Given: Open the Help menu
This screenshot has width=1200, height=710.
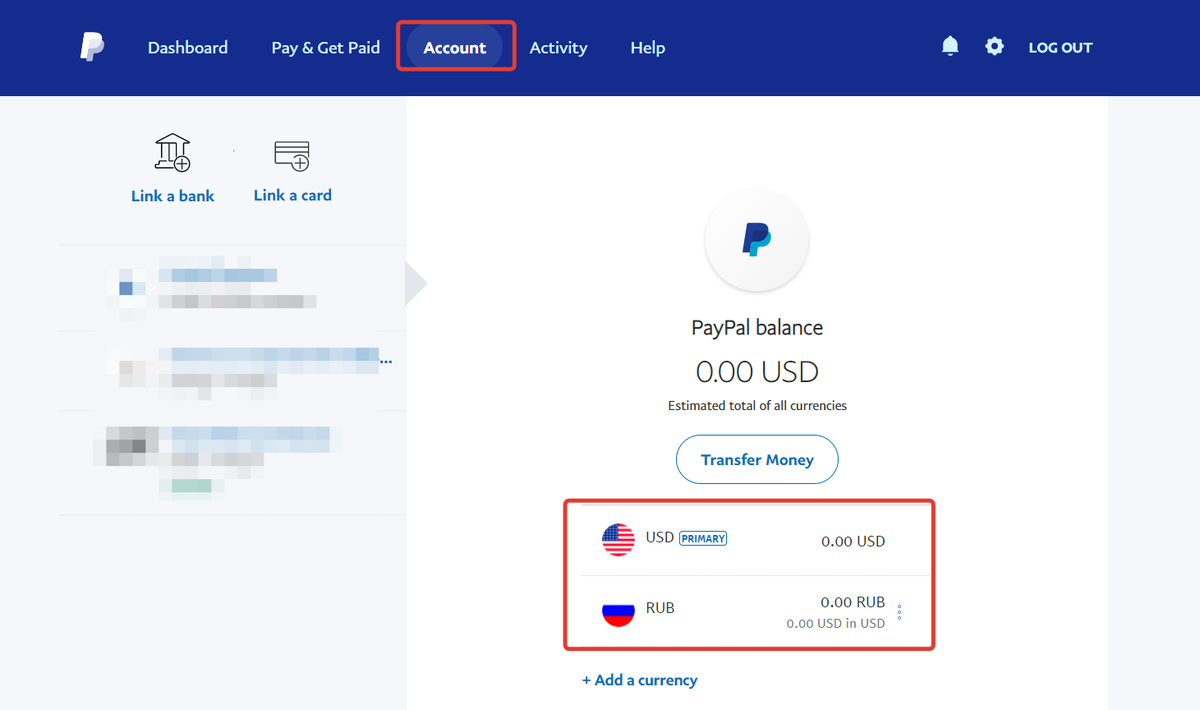Looking at the screenshot, I should click(648, 47).
